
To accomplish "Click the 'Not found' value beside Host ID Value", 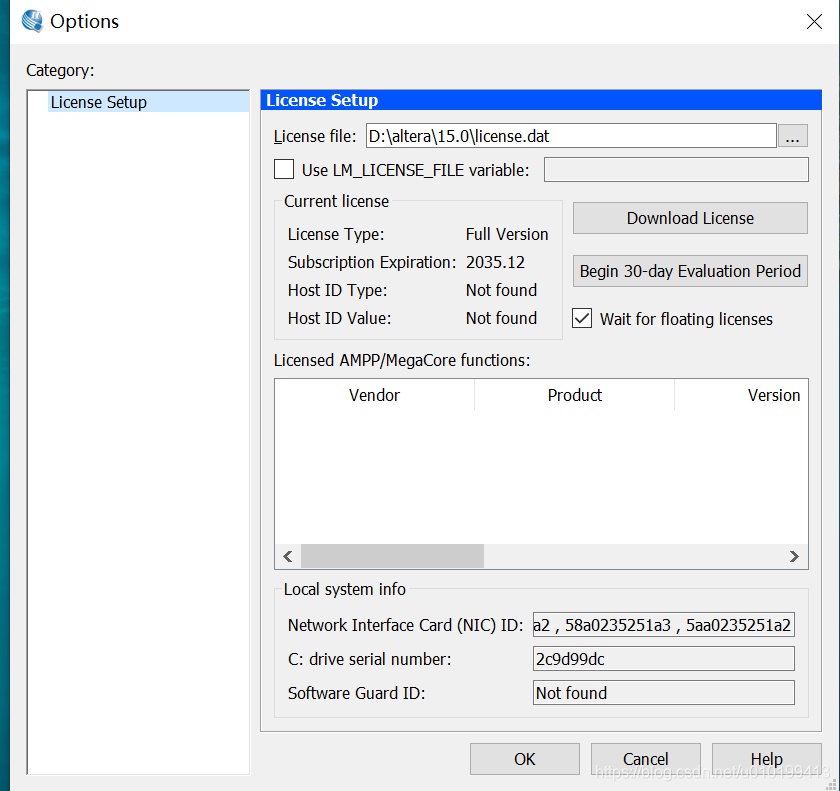I will [x=501, y=318].
